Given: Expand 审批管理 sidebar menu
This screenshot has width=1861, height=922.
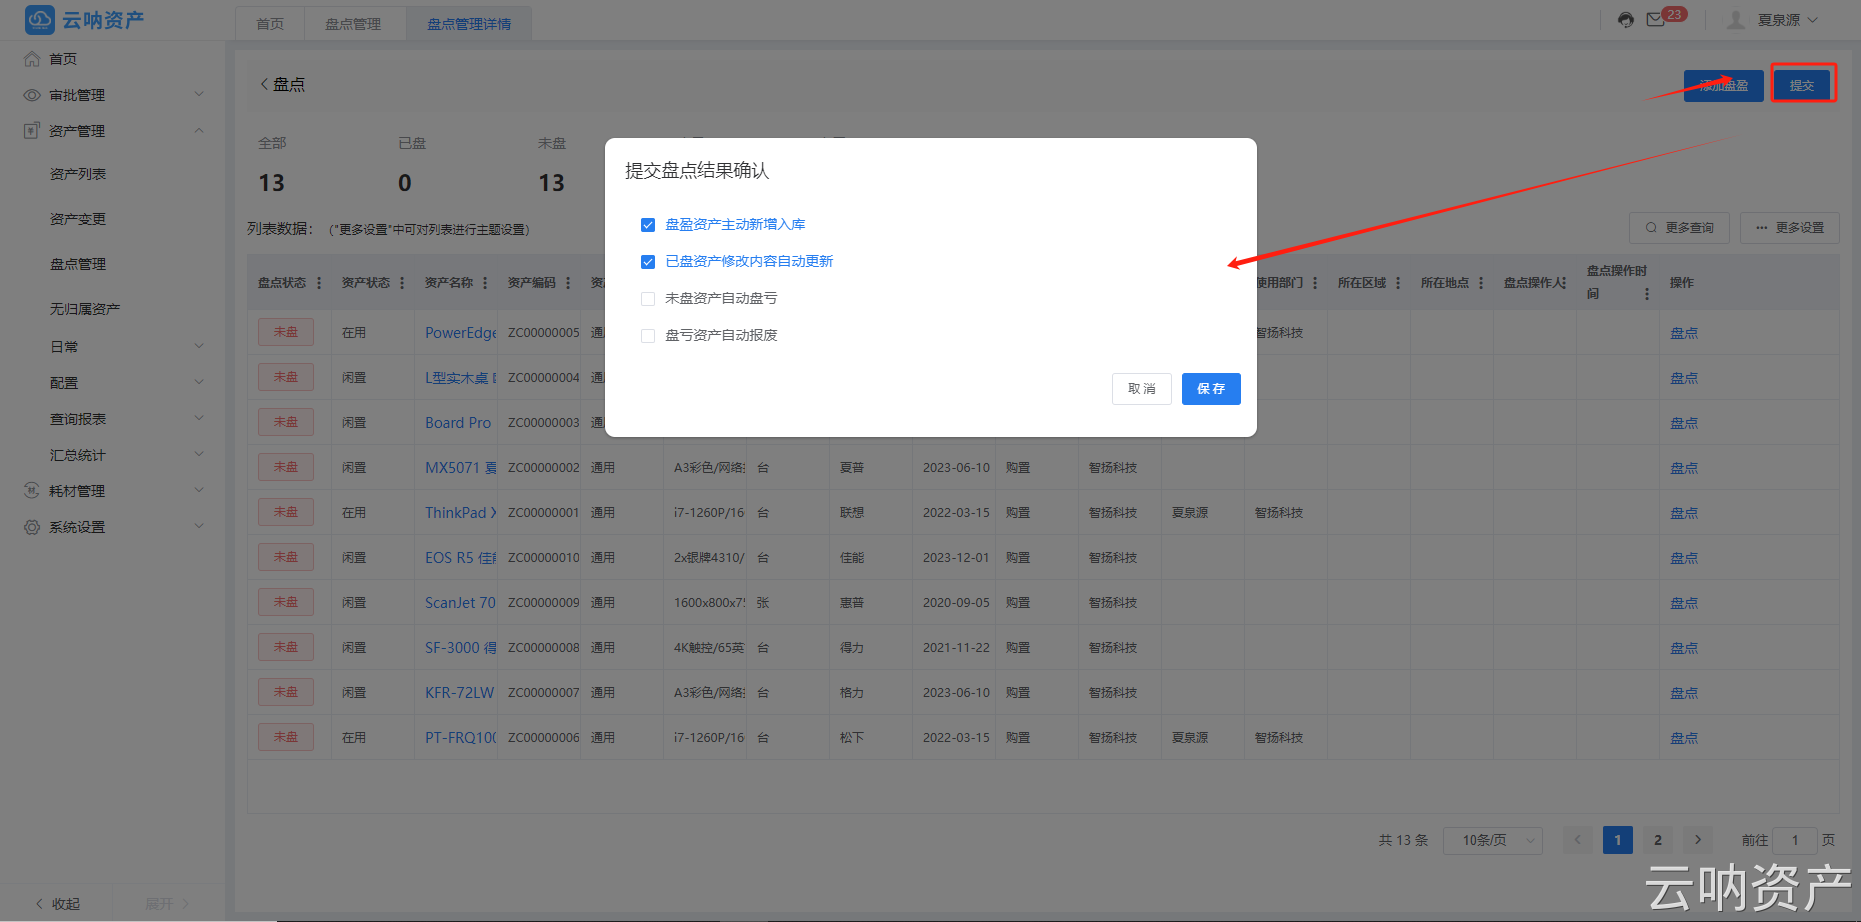Looking at the screenshot, I should (x=199, y=95).
